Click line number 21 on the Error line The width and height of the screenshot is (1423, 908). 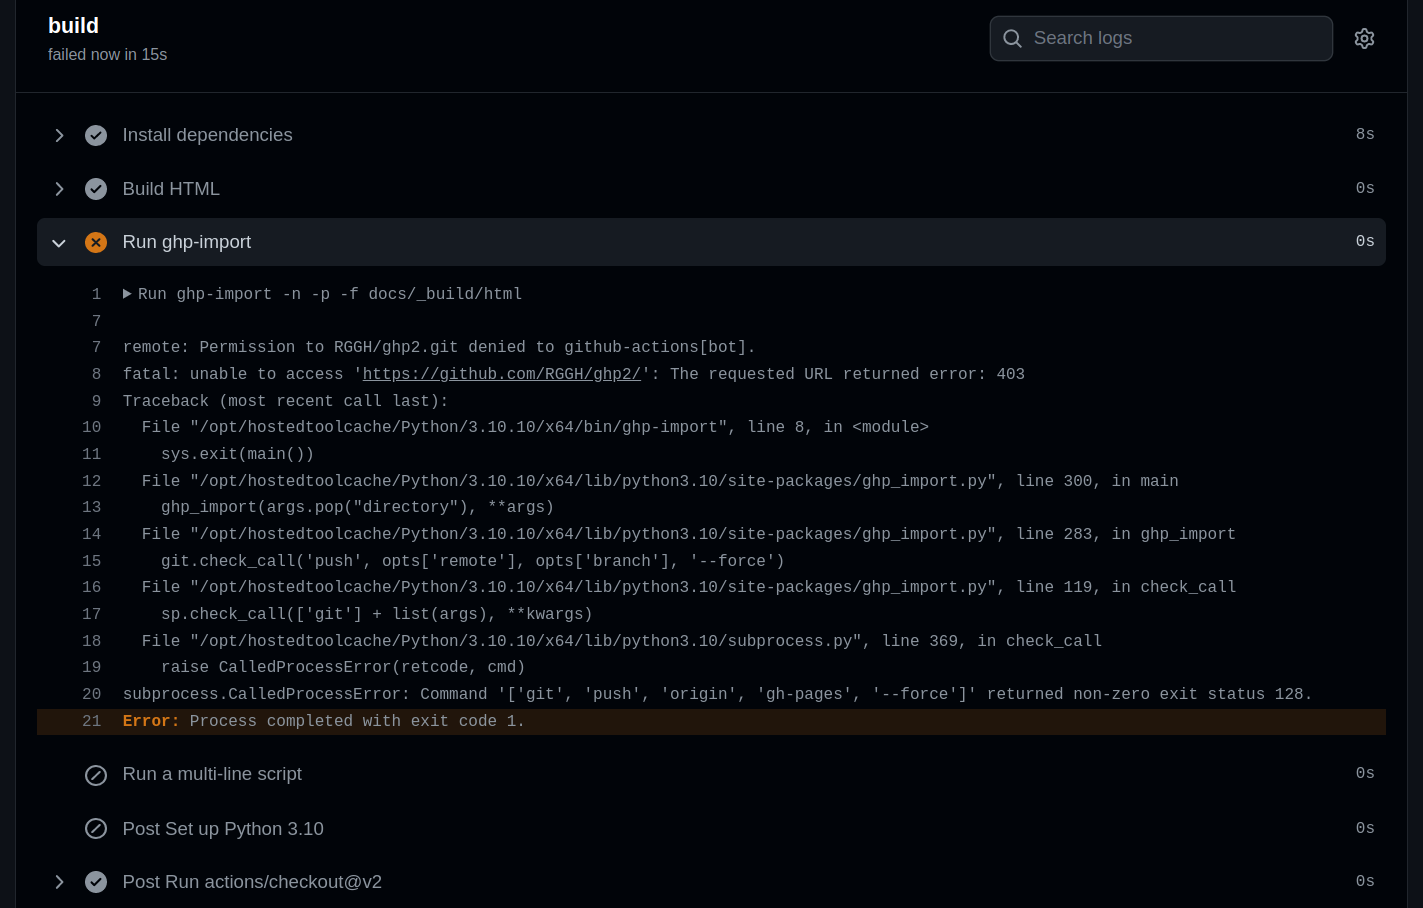91,721
